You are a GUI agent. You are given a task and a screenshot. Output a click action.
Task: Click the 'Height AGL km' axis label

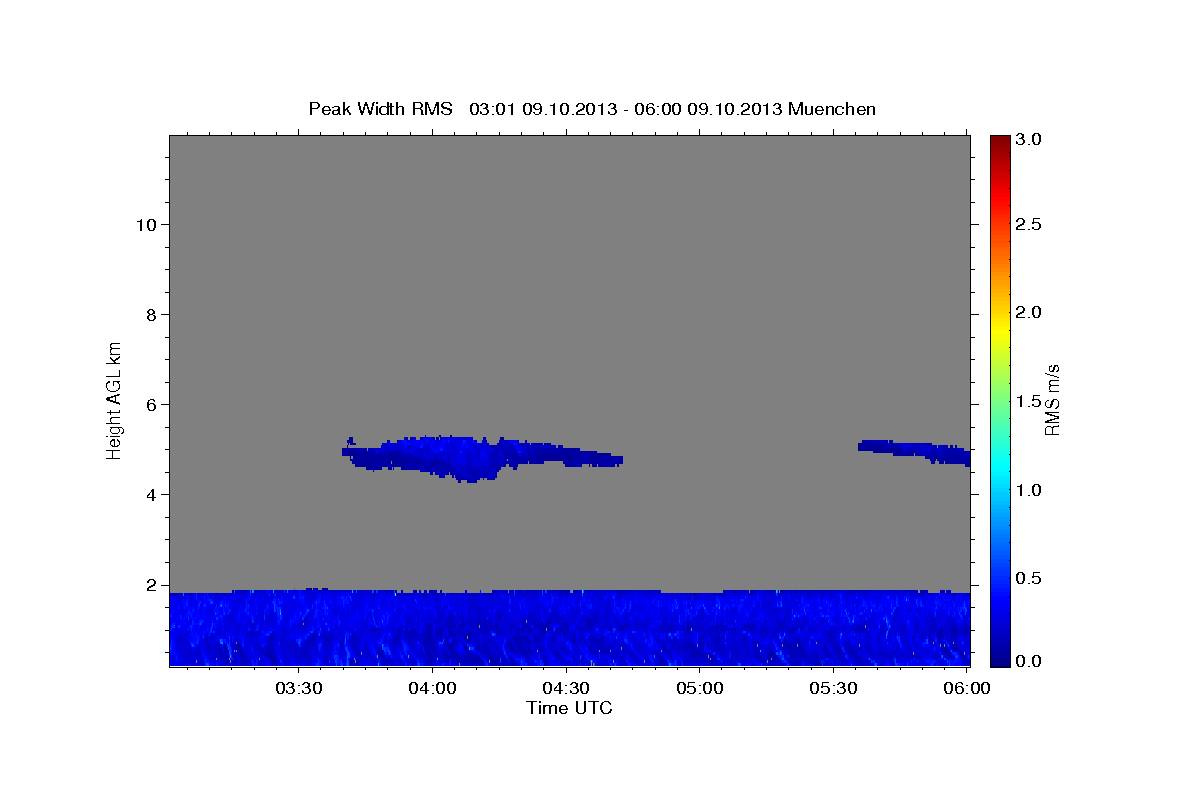tap(115, 399)
